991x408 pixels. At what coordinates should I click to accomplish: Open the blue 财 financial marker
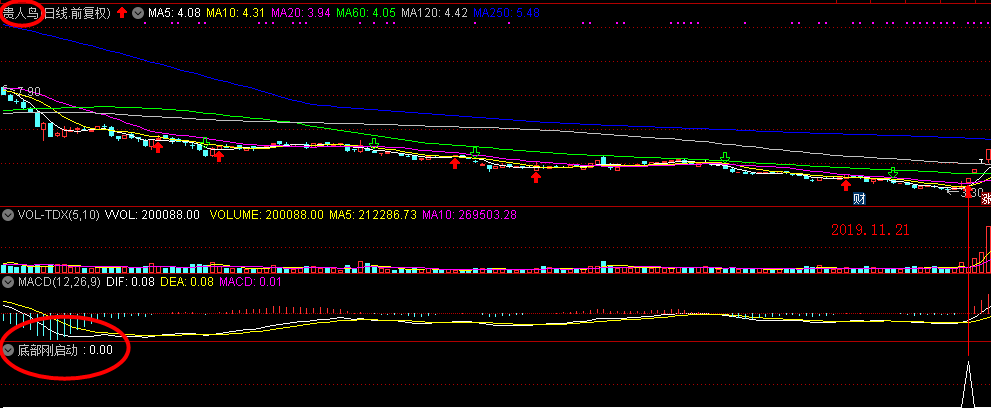[x=859, y=199]
